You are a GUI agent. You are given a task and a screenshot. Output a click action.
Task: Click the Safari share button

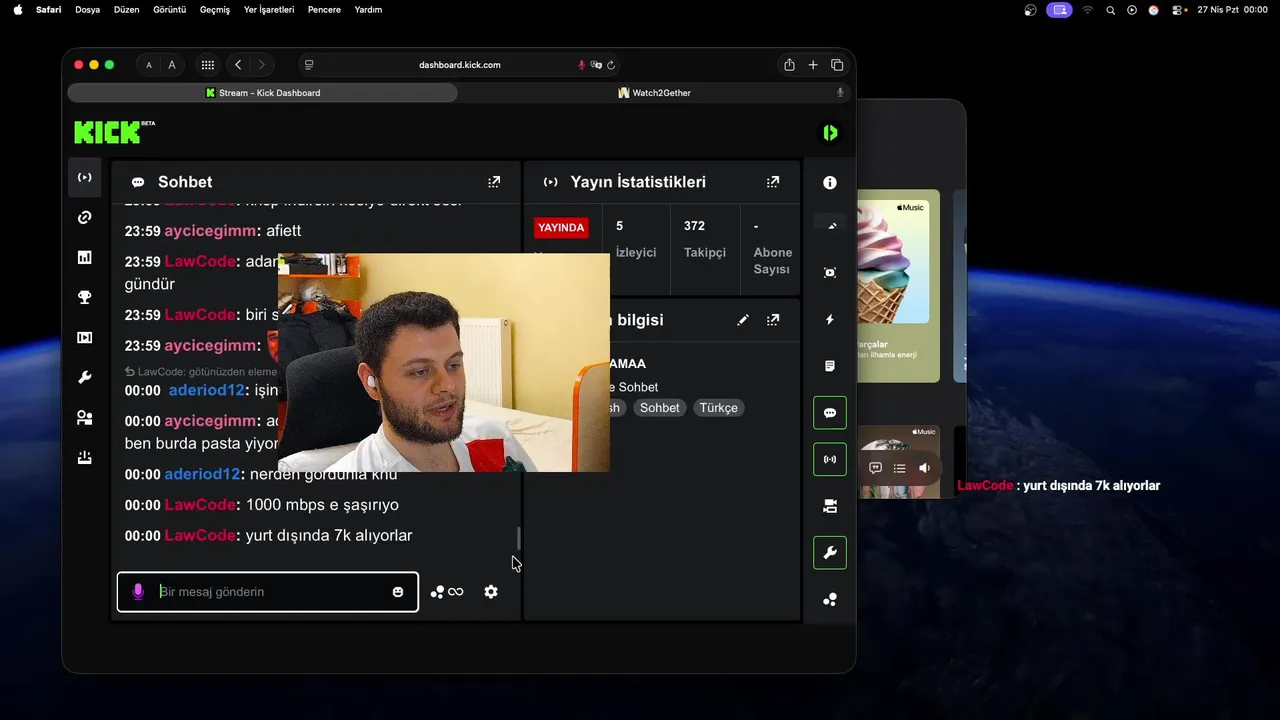[x=789, y=65]
